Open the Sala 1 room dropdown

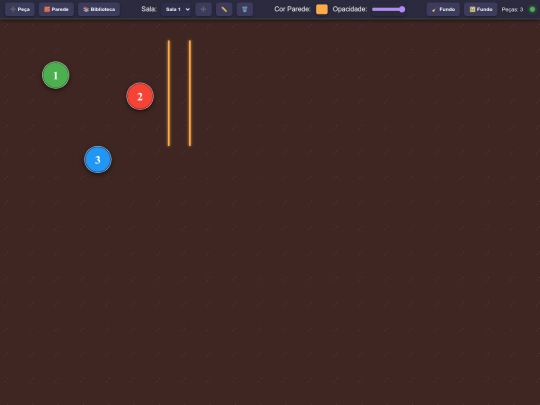176,9
